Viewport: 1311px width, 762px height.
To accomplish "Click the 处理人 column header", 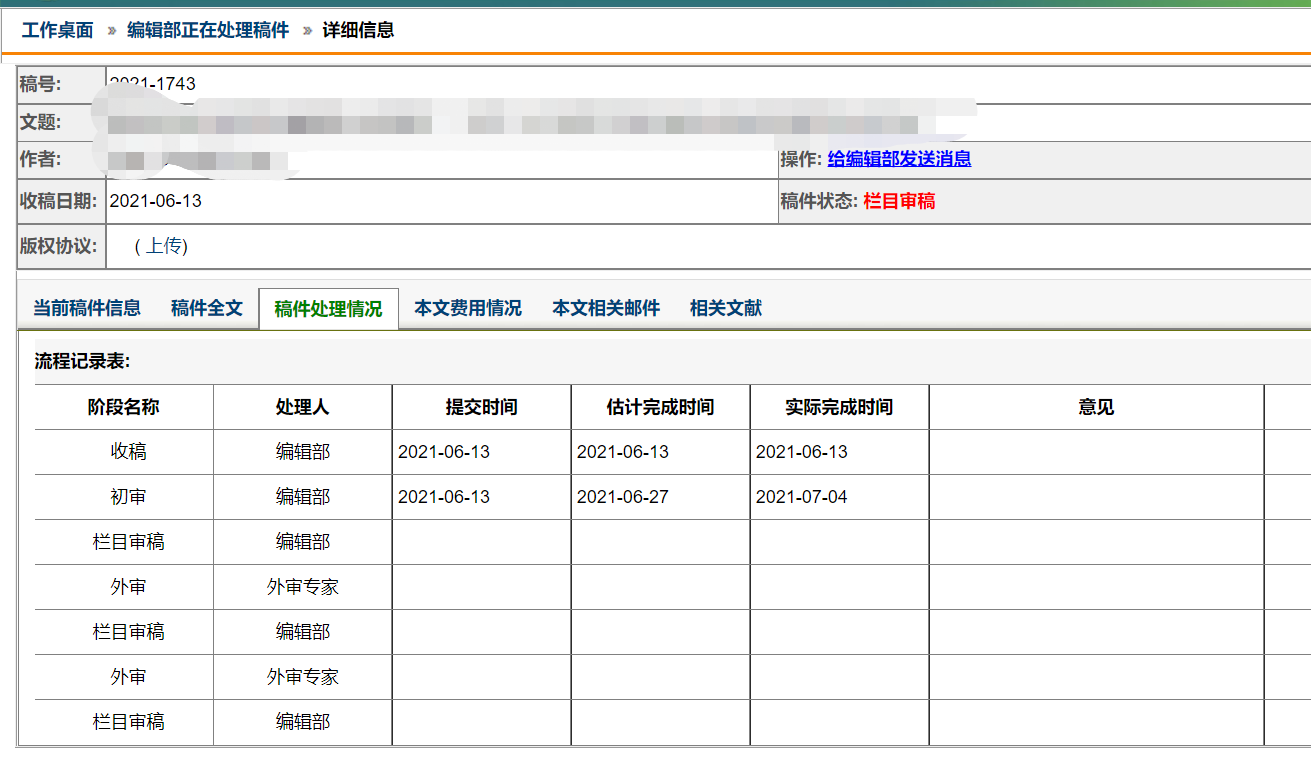I will [302, 407].
